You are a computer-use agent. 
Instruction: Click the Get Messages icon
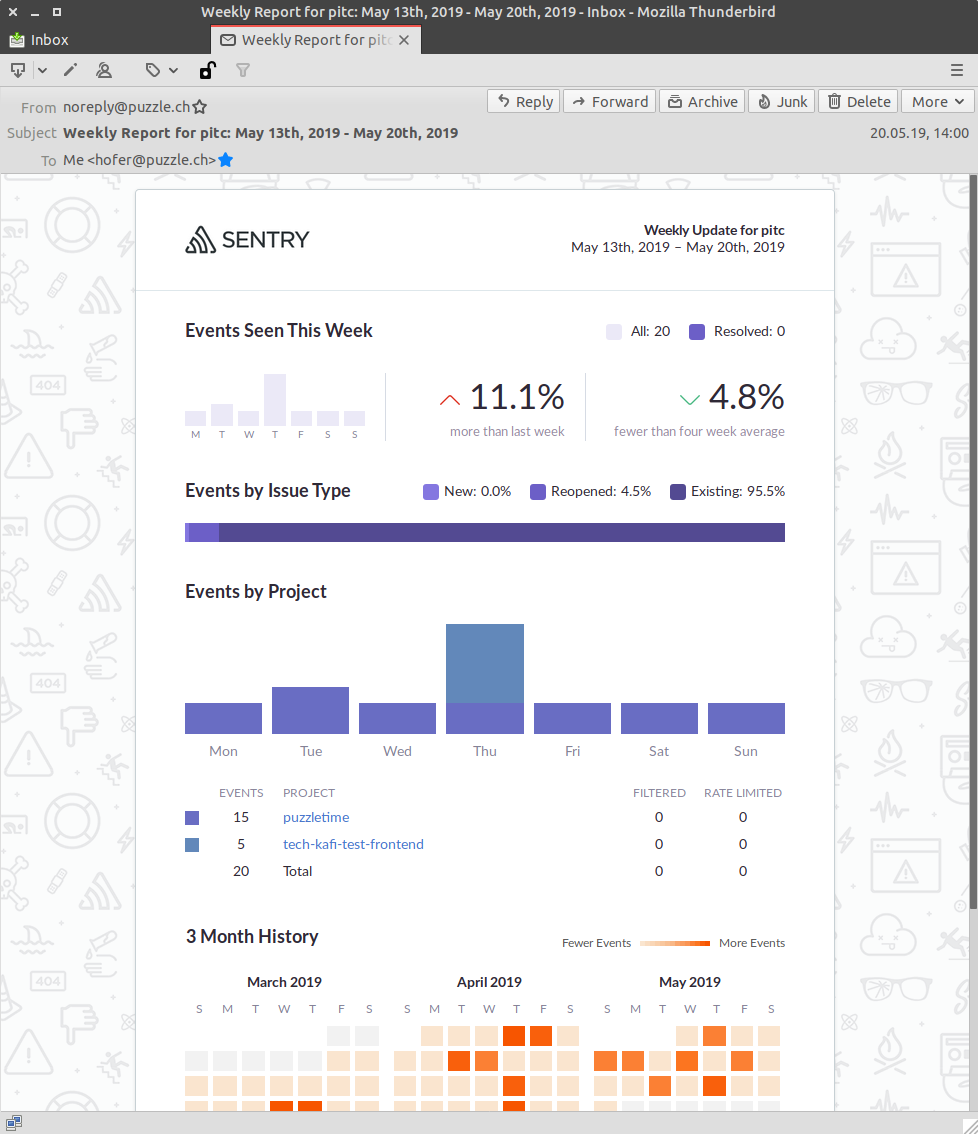coord(18,70)
